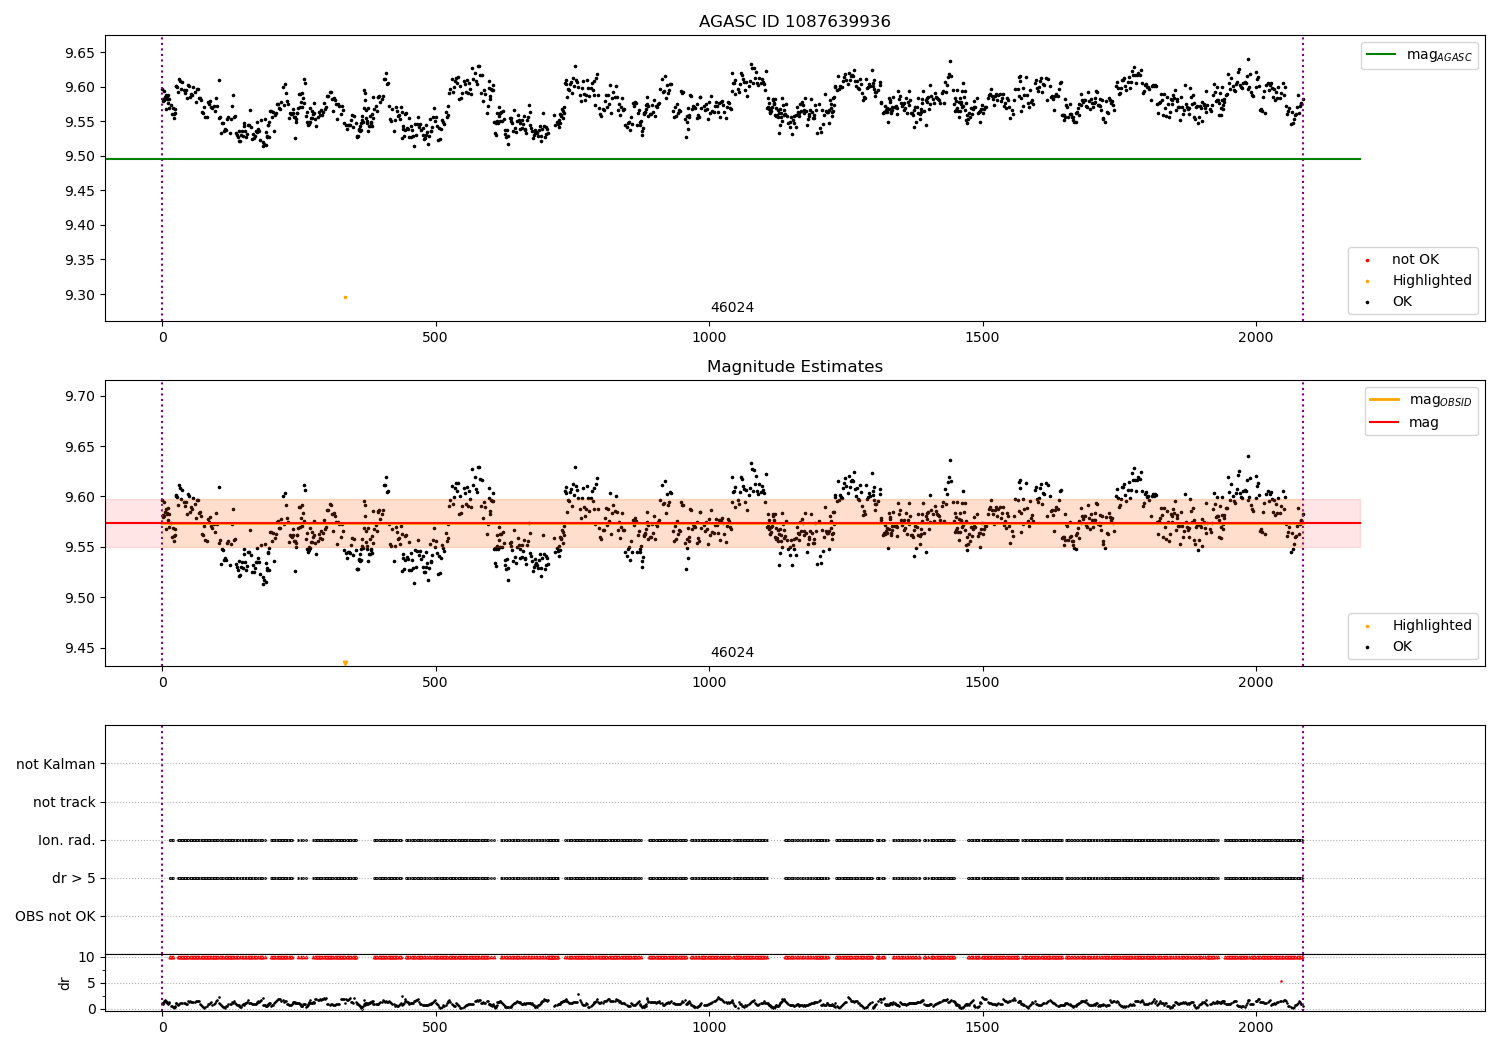The width and height of the screenshot is (1500, 1050).
Task: Click "Highlighted" legend label in Magnitude Estimates plot
Action: pyautogui.click(x=1432, y=626)
